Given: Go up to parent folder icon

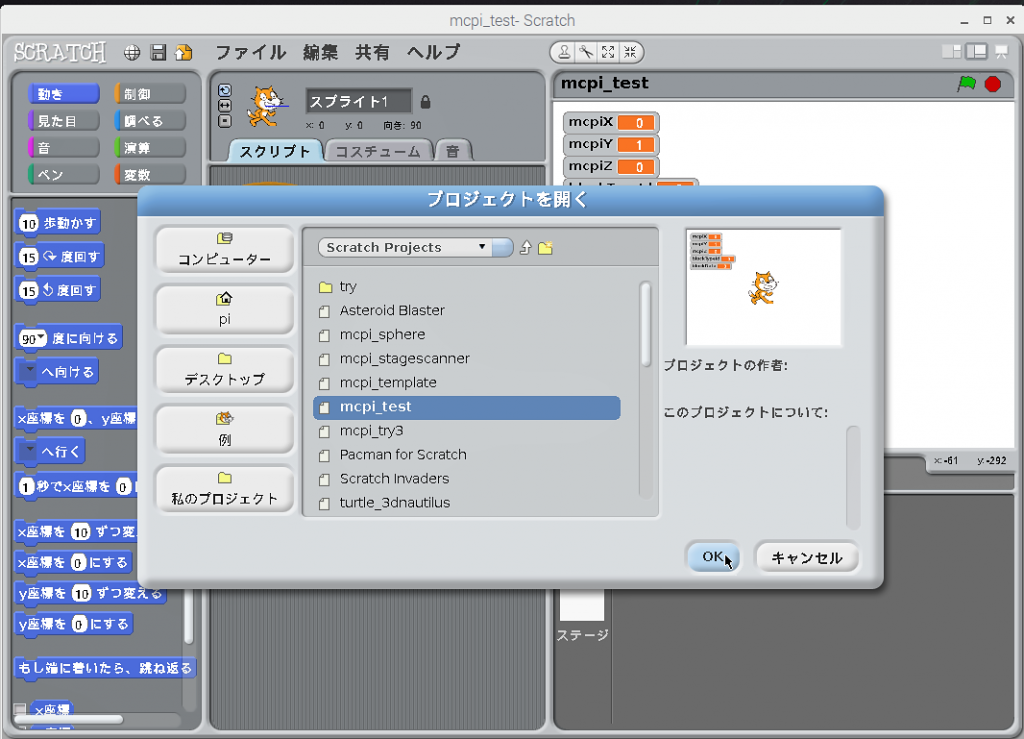Looking at the screenshot, I should [526, 247].
